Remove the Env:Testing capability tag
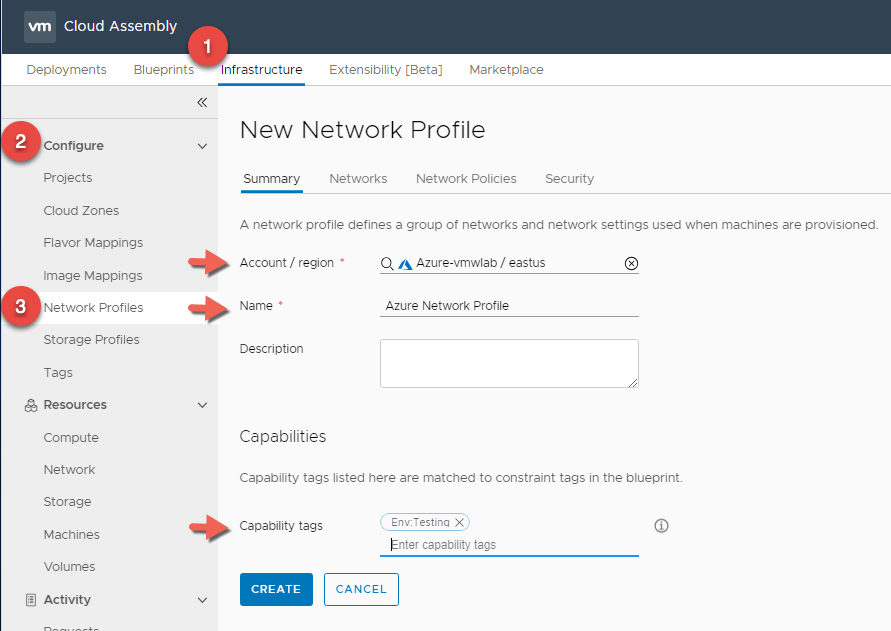The image size is (891, 631). [459, 522]
